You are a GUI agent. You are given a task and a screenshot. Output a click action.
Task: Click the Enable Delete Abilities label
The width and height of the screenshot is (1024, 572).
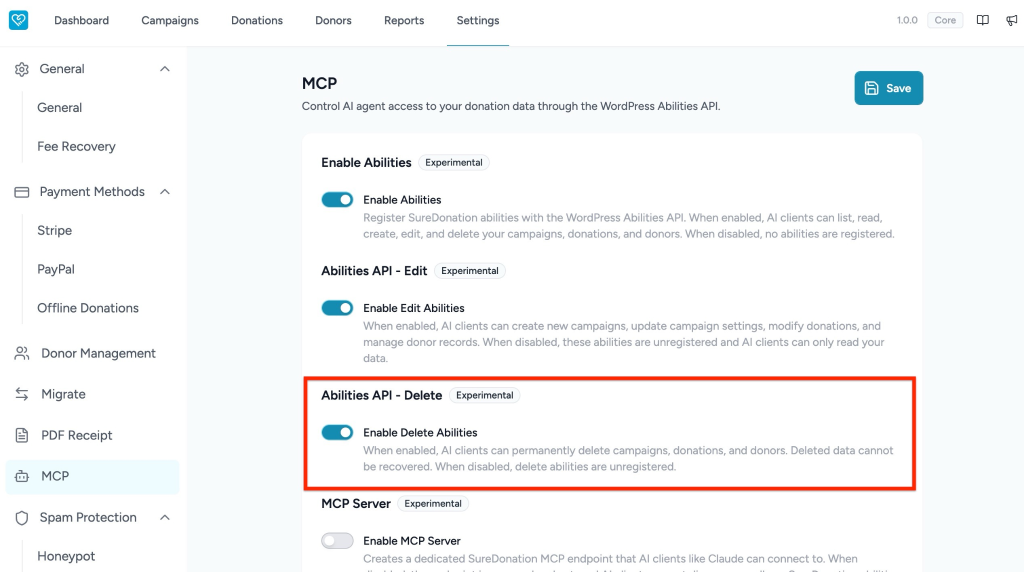(421, 432)
